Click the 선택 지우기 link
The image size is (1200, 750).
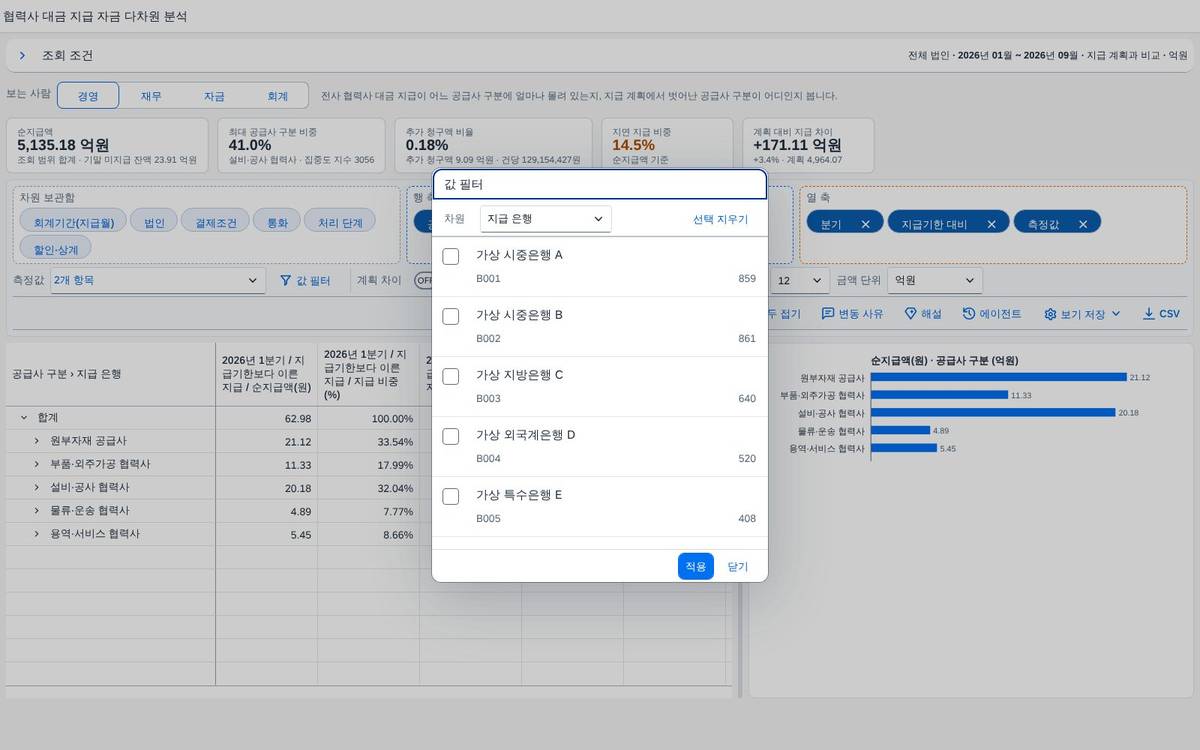[x=720, y=219]
